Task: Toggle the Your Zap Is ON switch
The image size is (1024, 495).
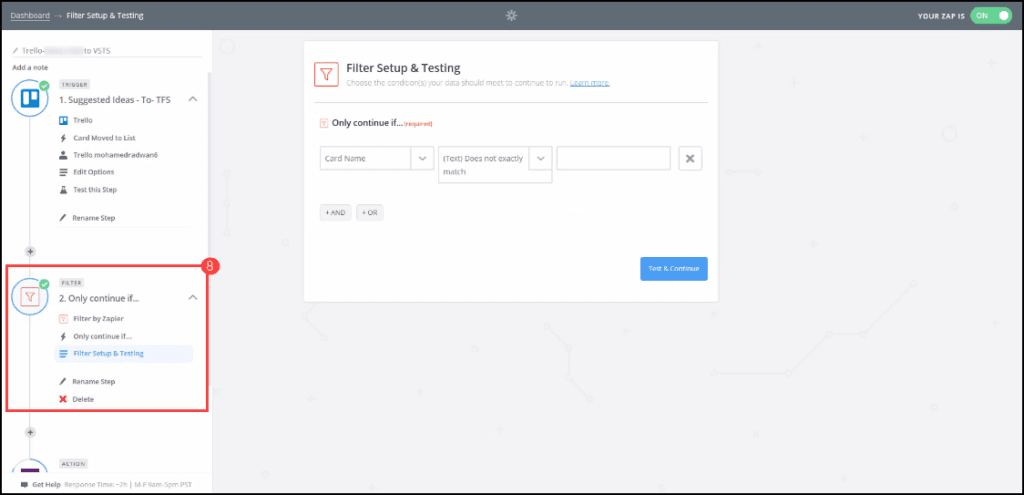Action: click(x=991, y=16)
